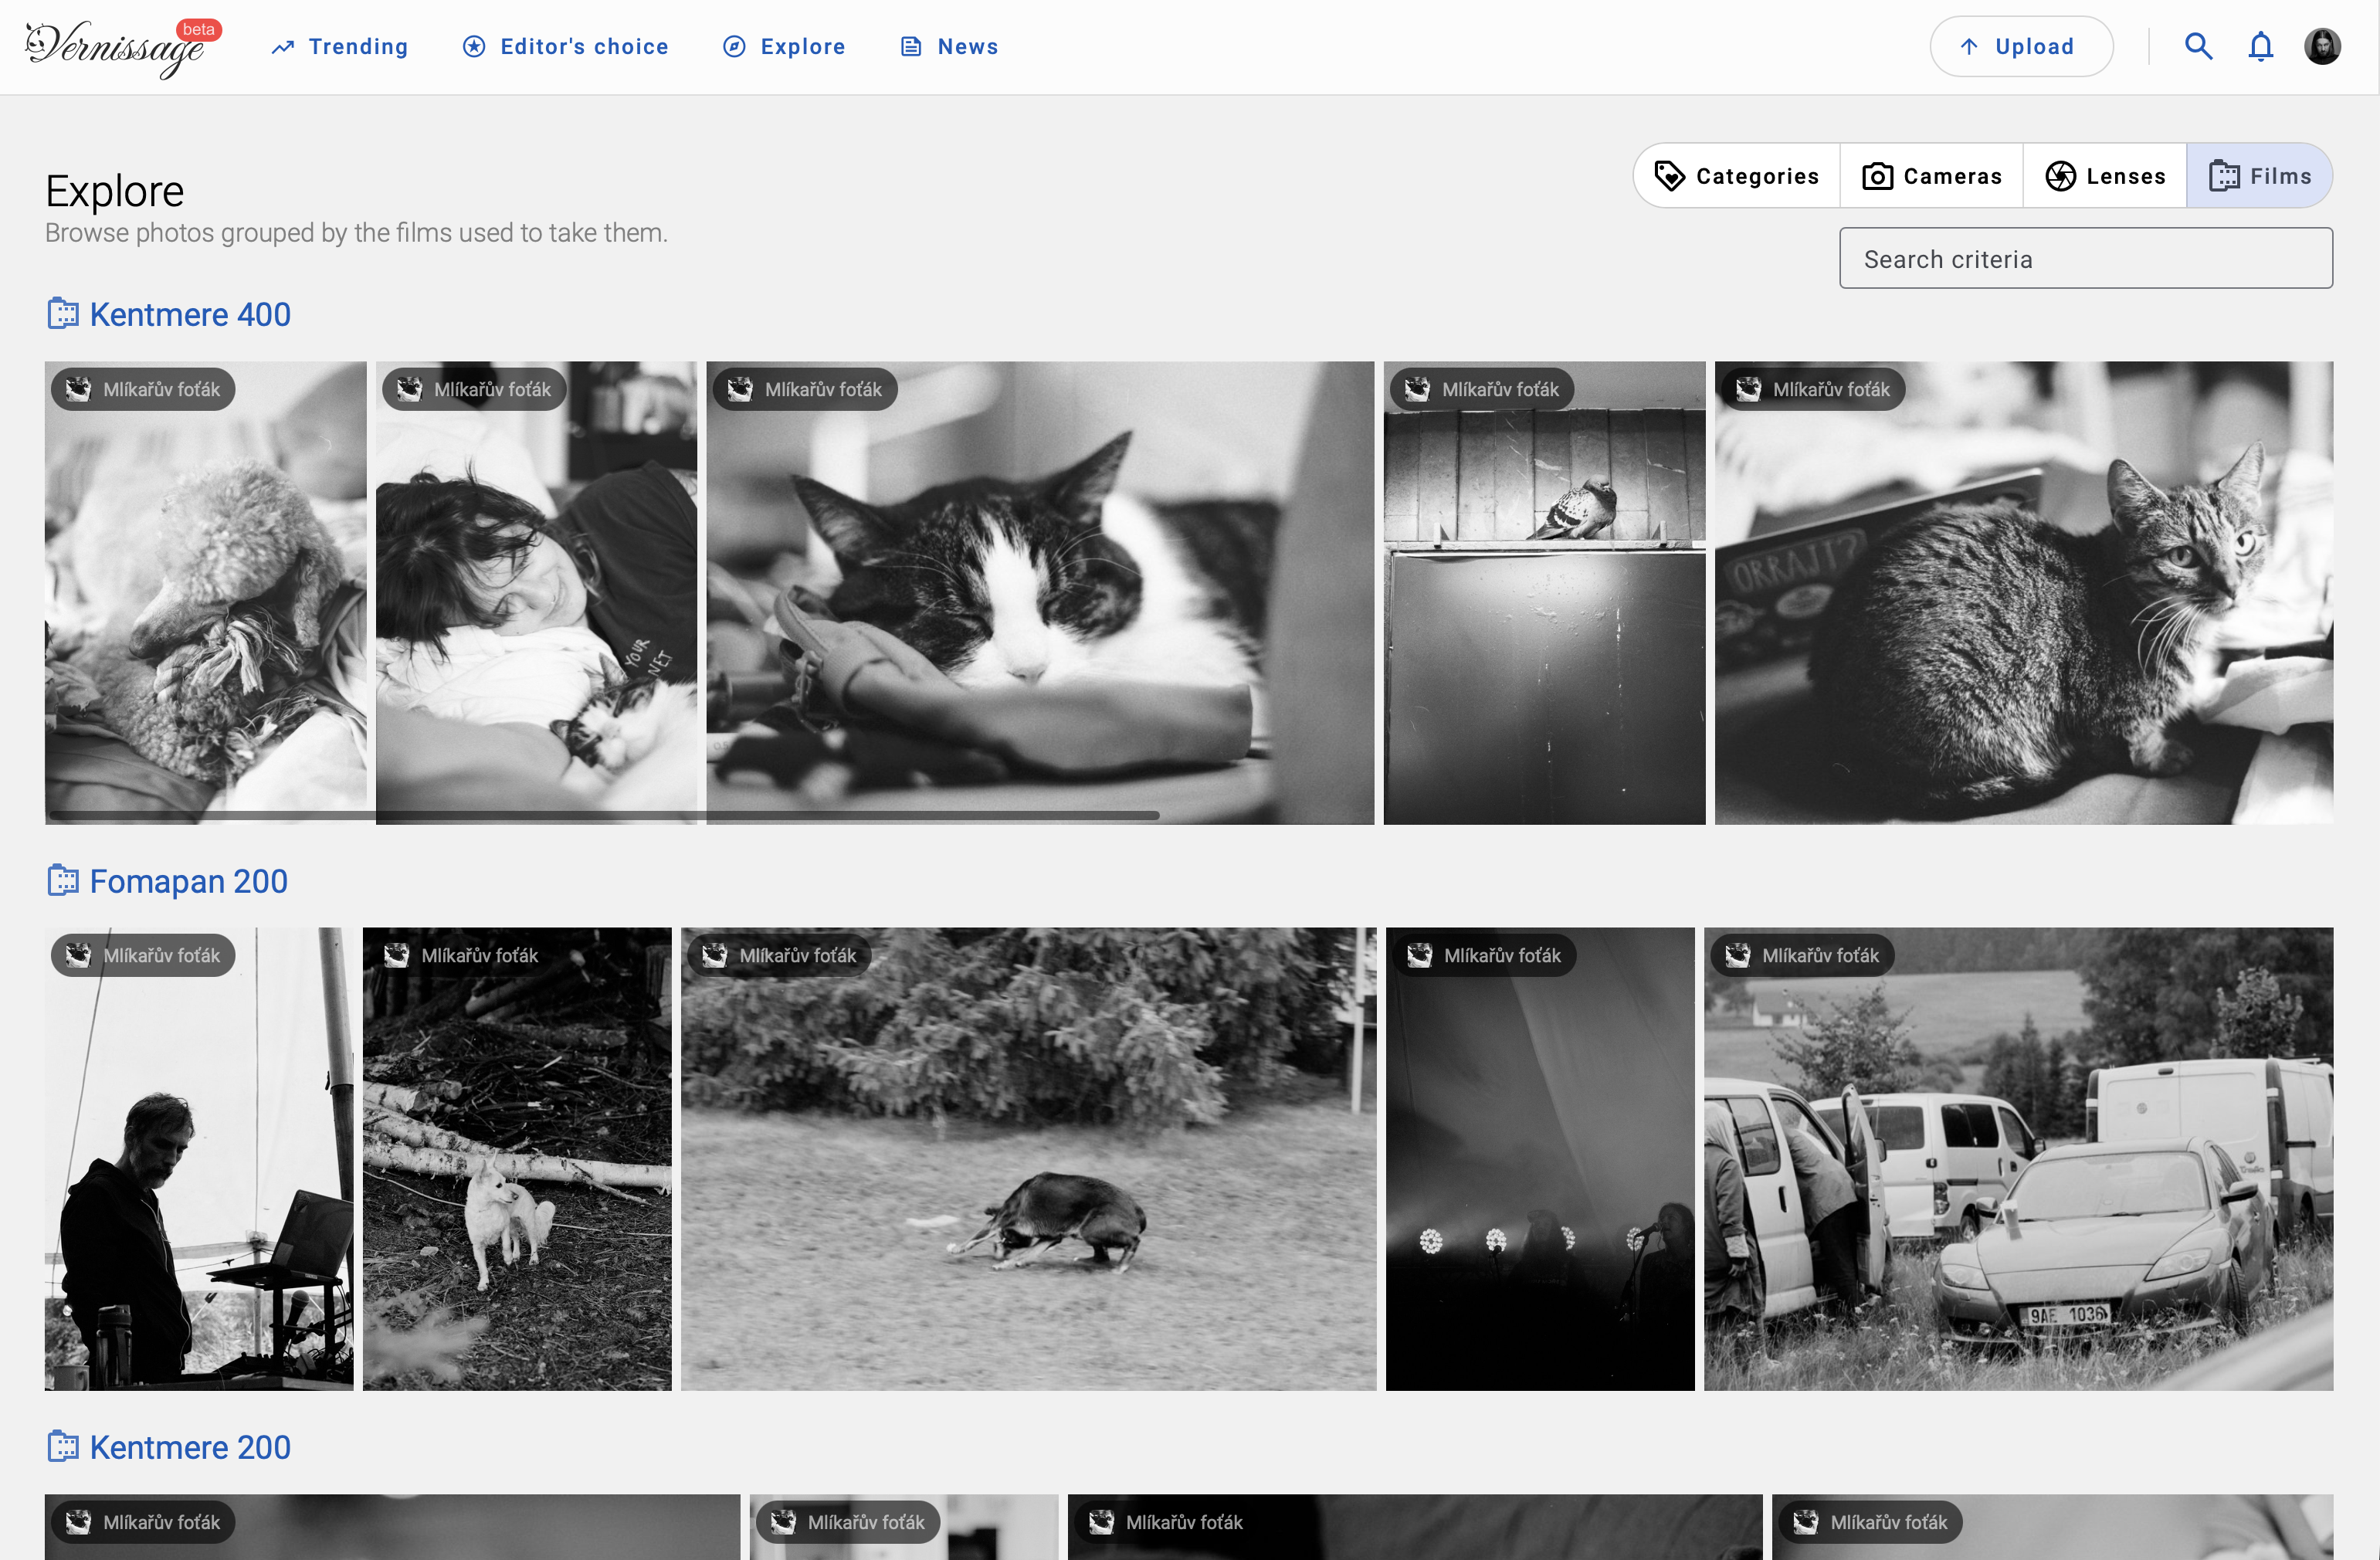The height and width of the screenshot is (1560, 2380).
Task: Click author avatar on poodle photo
Action: 78,389
